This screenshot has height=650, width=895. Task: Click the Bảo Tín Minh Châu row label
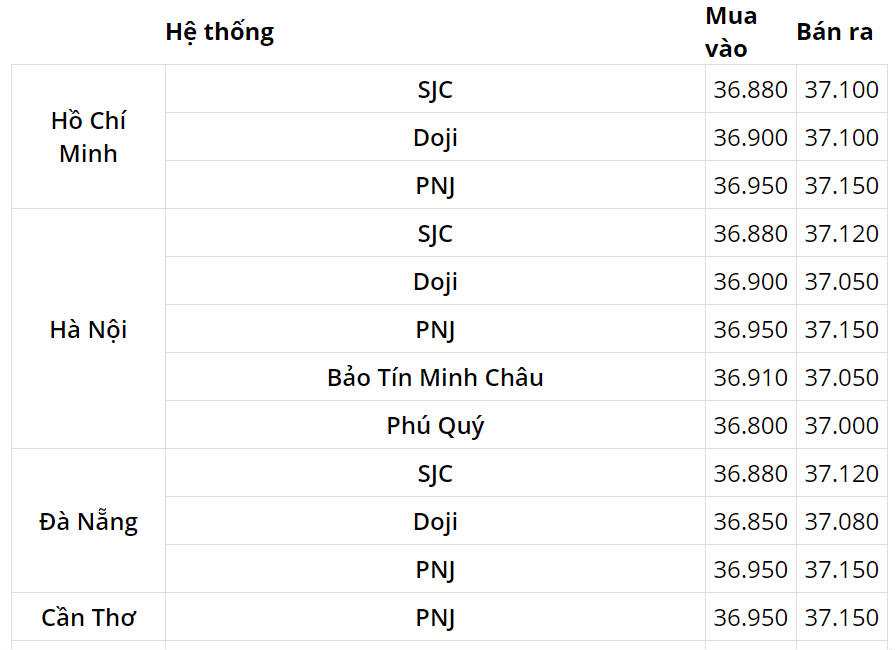click(435, 377)
